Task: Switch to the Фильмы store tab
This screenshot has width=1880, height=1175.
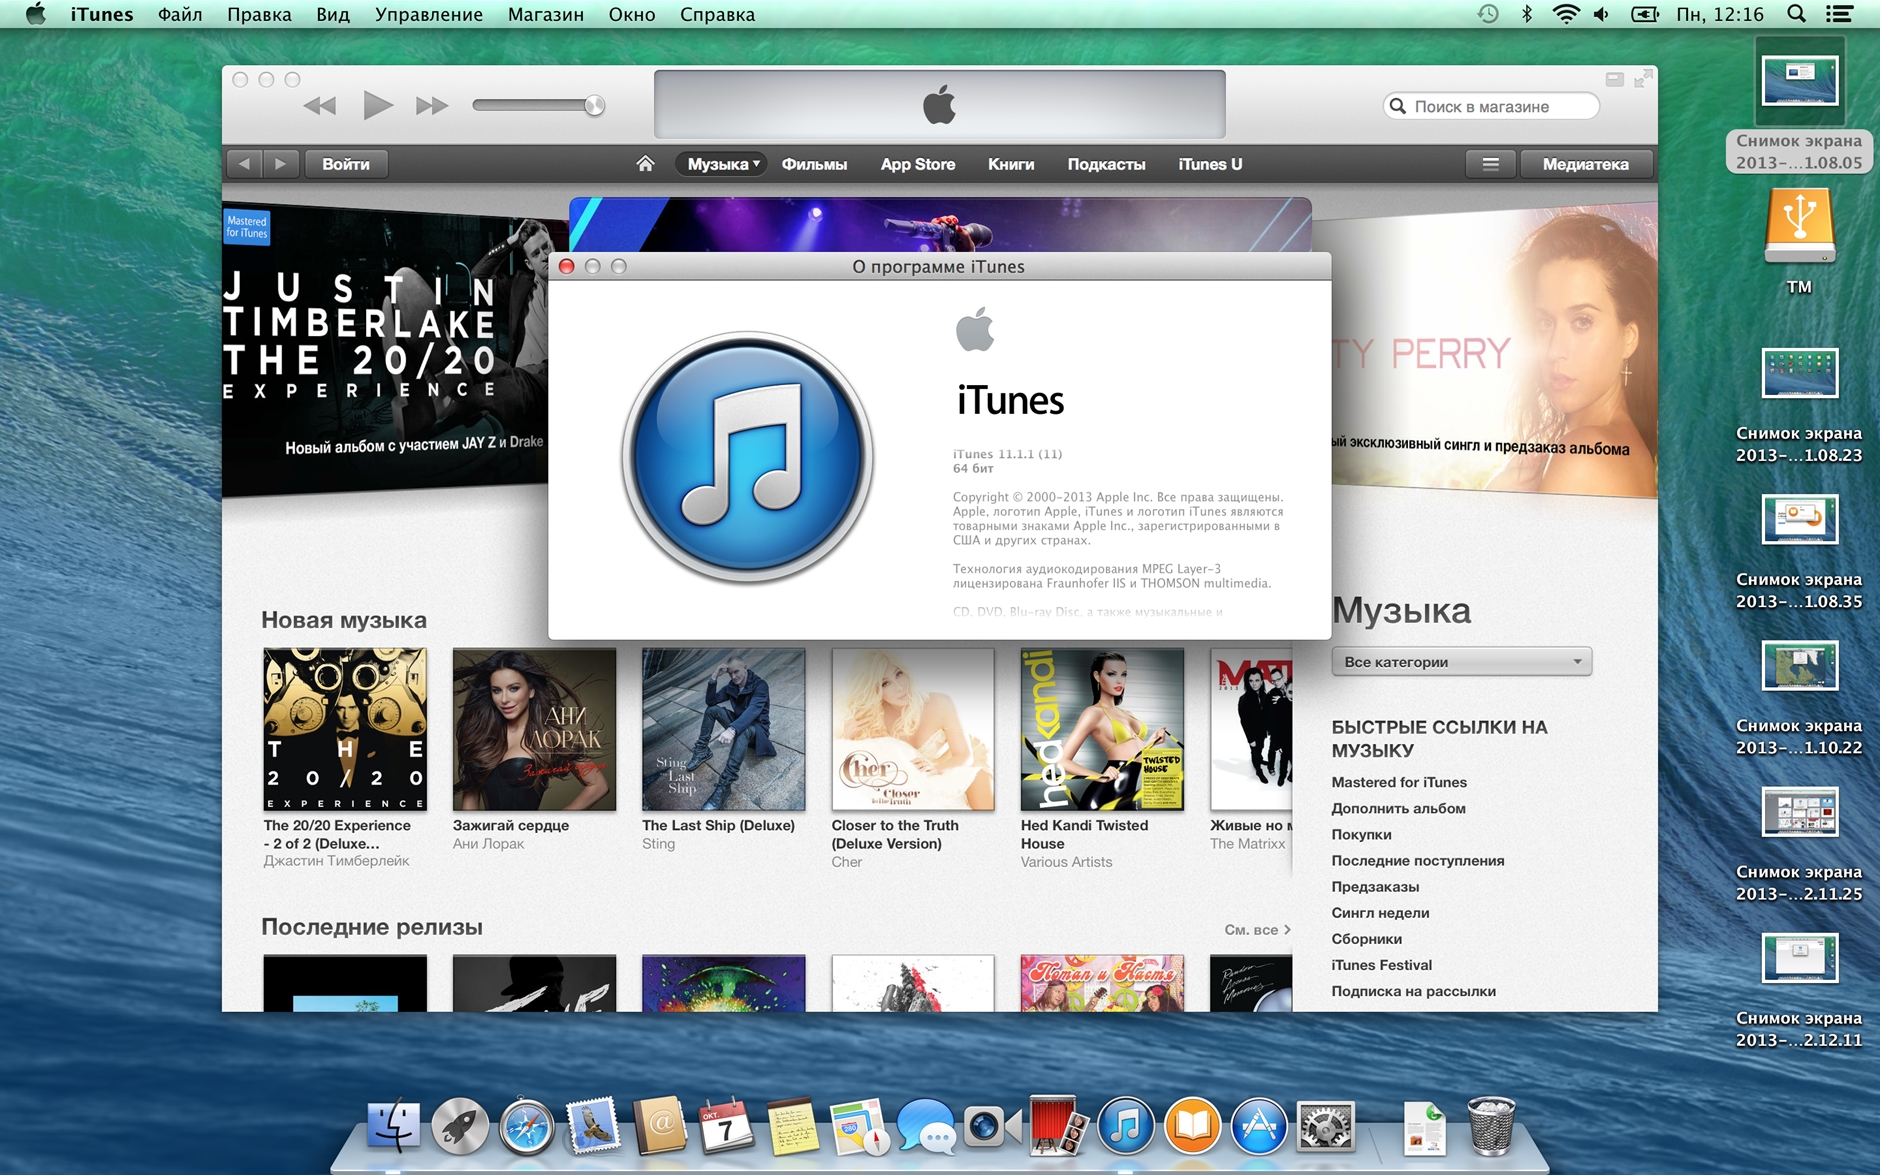Action: (x=814, y=164)
